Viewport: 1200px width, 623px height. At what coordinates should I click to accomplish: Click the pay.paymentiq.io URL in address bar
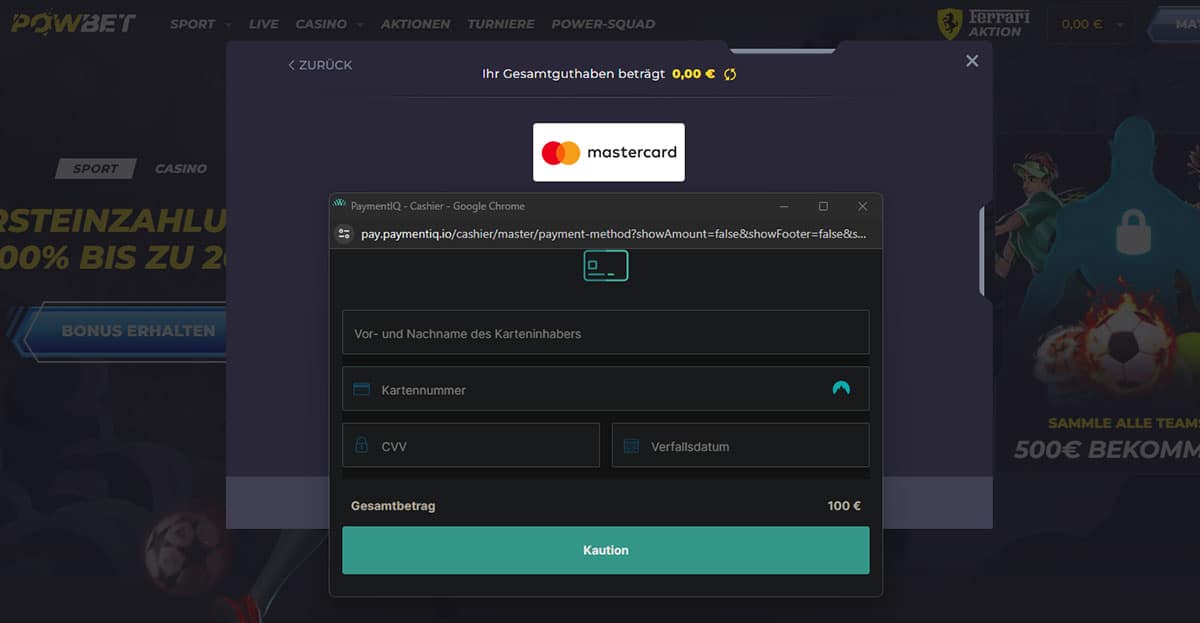click(x=613, y=234)
